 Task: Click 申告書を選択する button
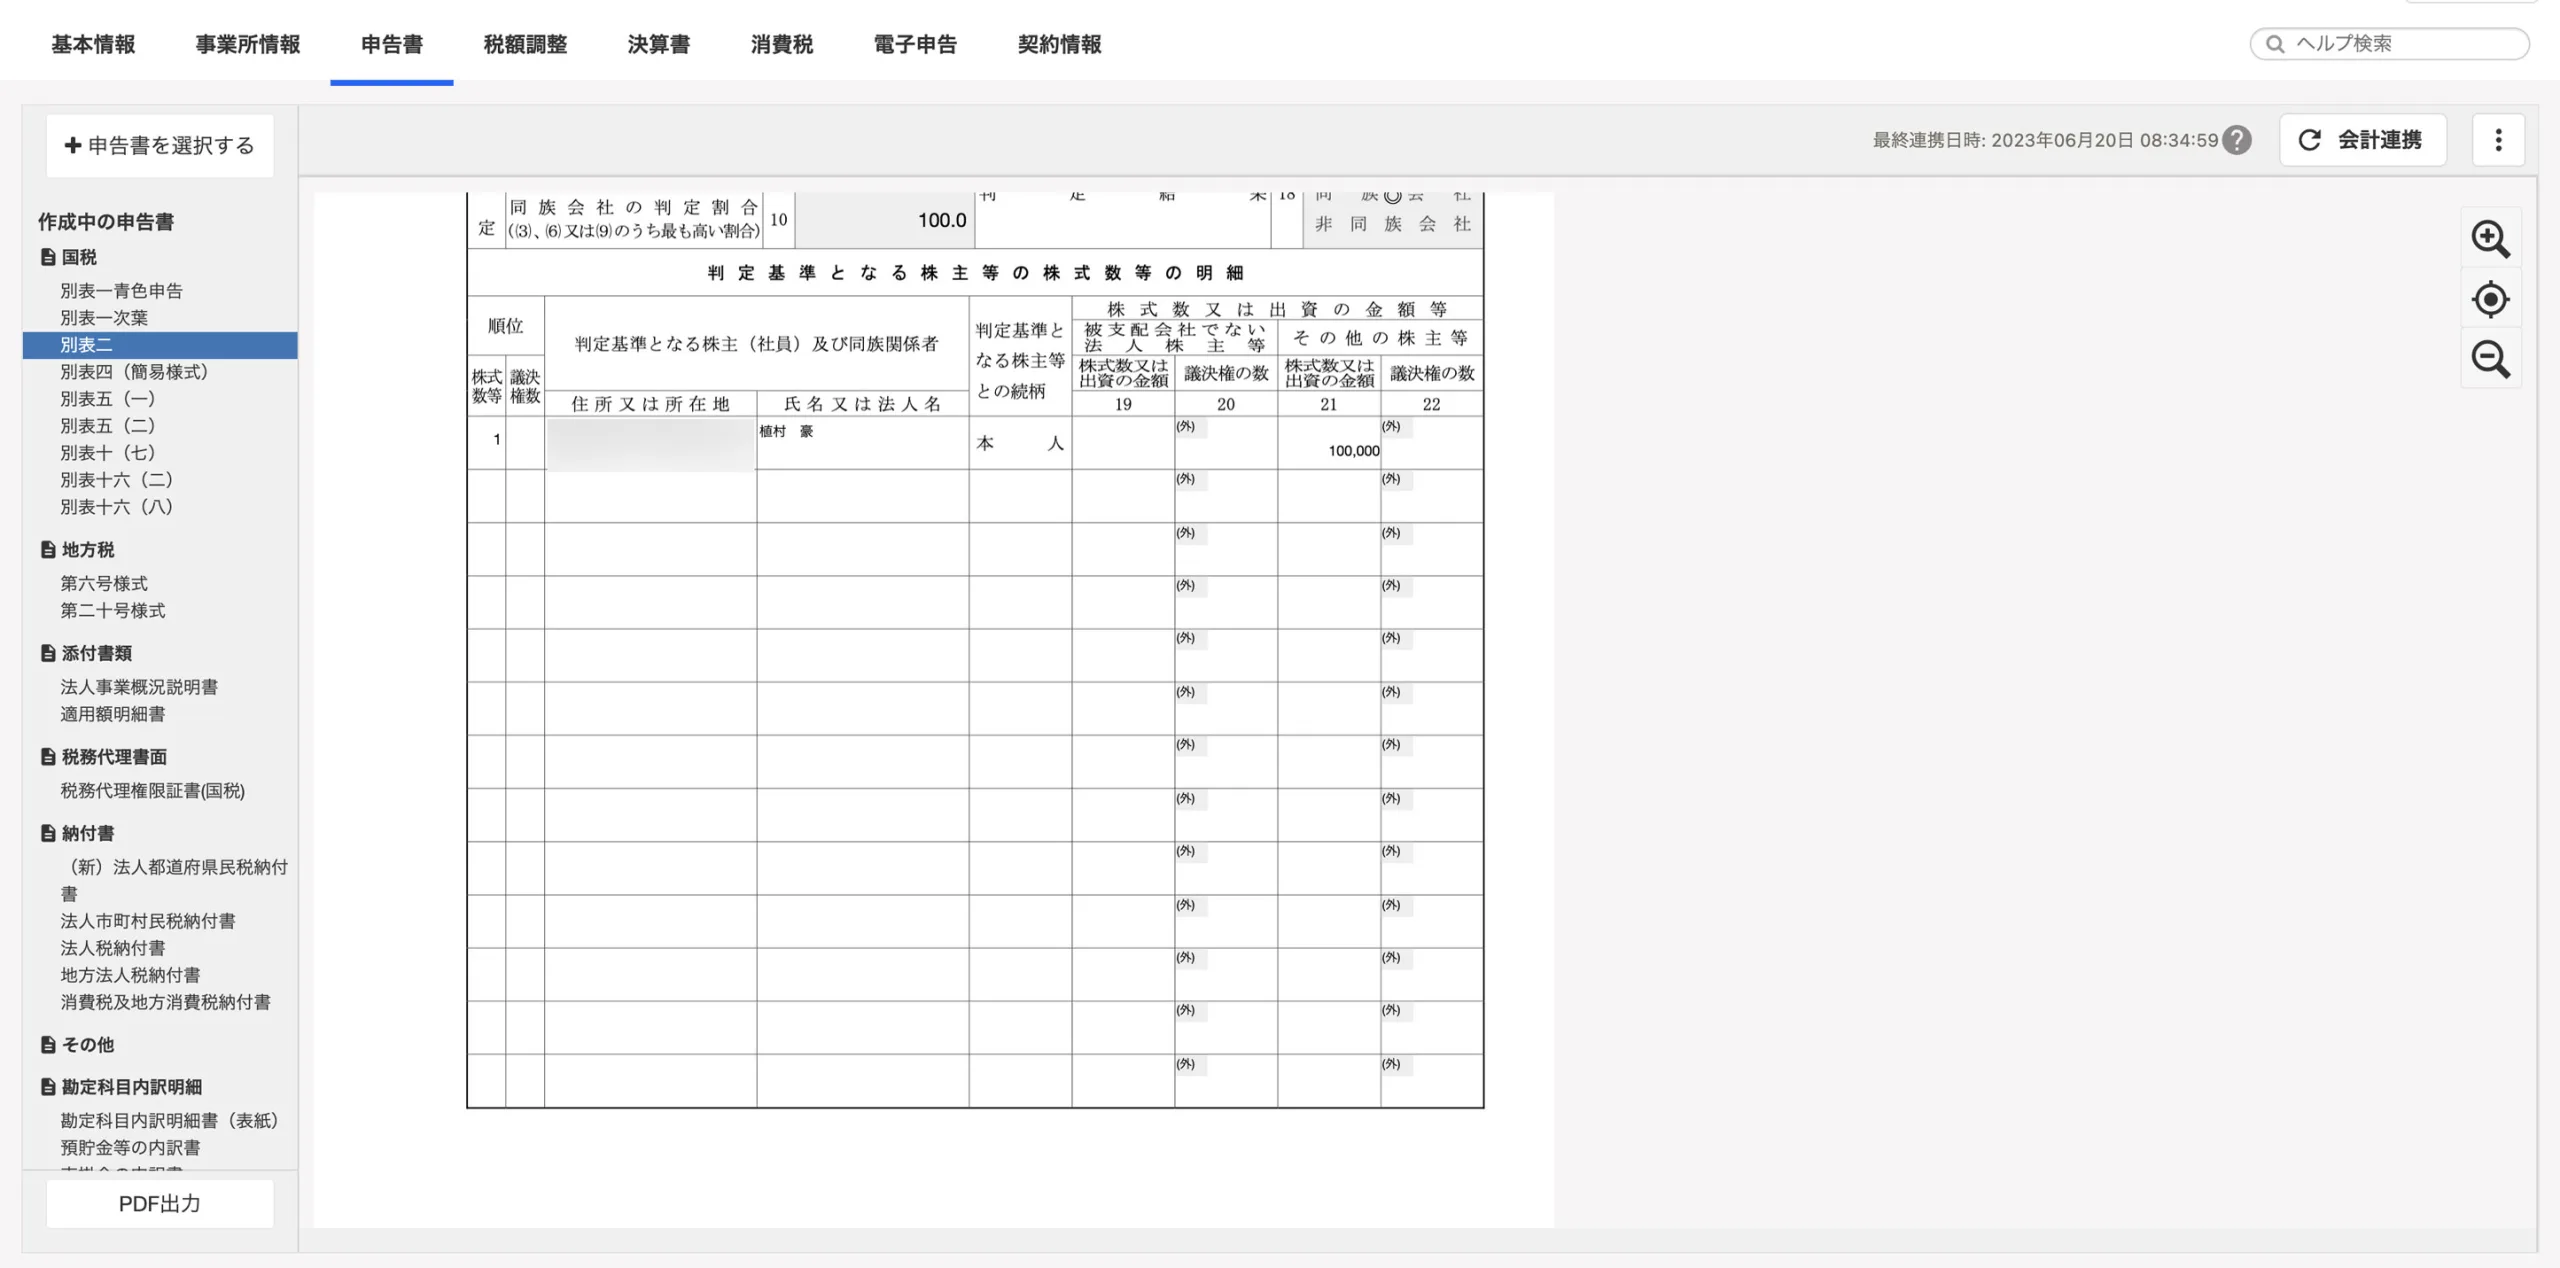[x=160, y=146]
